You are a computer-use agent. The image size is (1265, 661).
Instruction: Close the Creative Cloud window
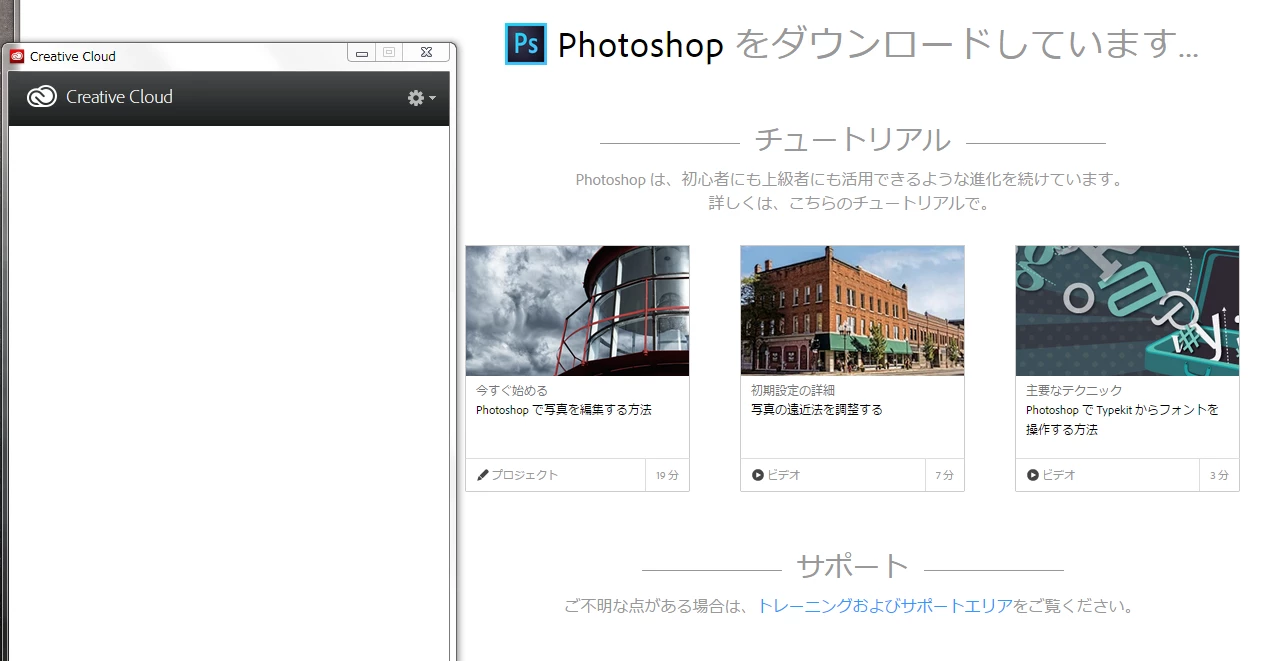pos(426,53)
